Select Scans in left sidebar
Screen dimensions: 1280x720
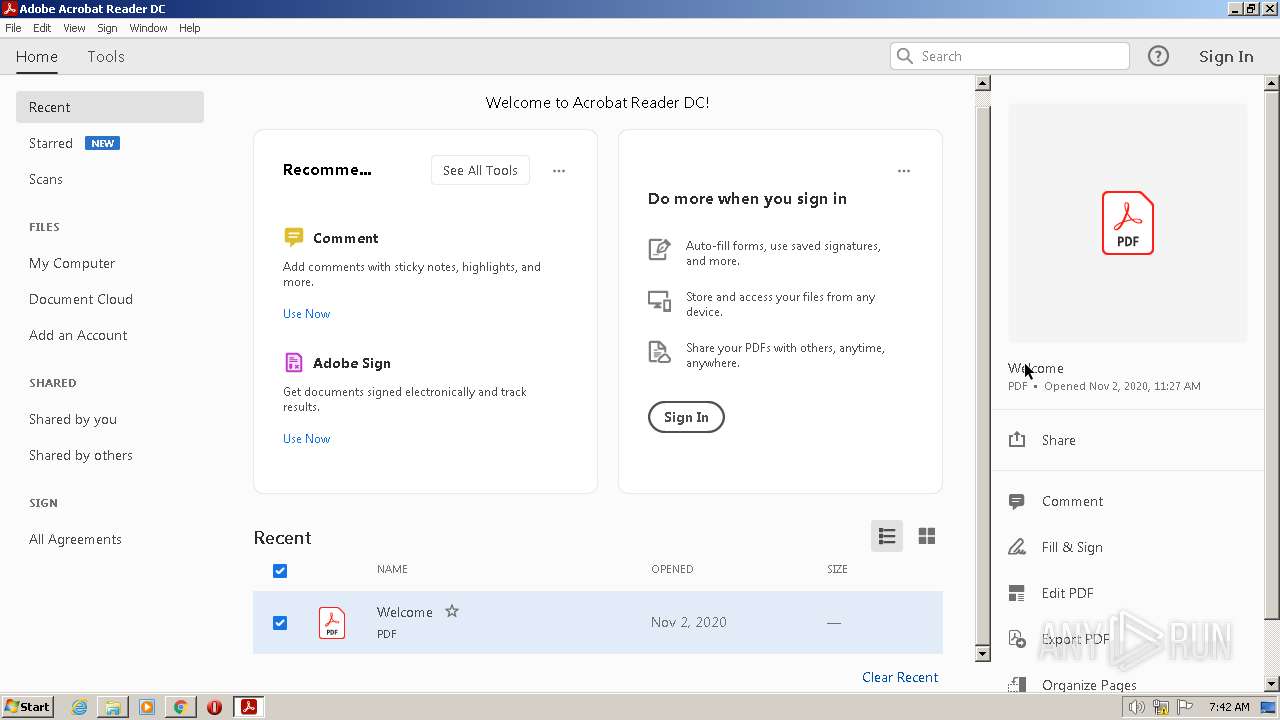pyautogui.click(x=46, y=179)
